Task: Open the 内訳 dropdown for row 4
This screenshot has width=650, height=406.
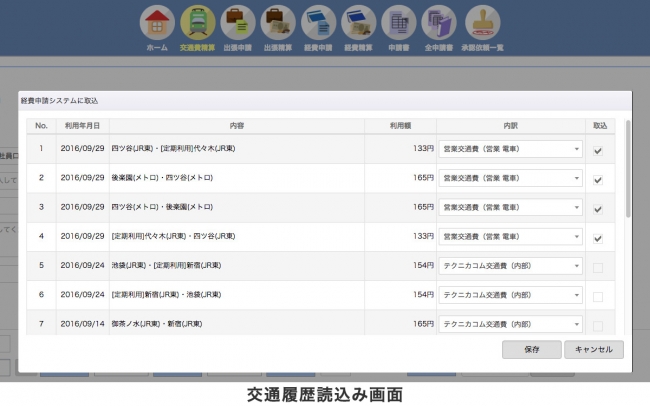Action: 510,237
